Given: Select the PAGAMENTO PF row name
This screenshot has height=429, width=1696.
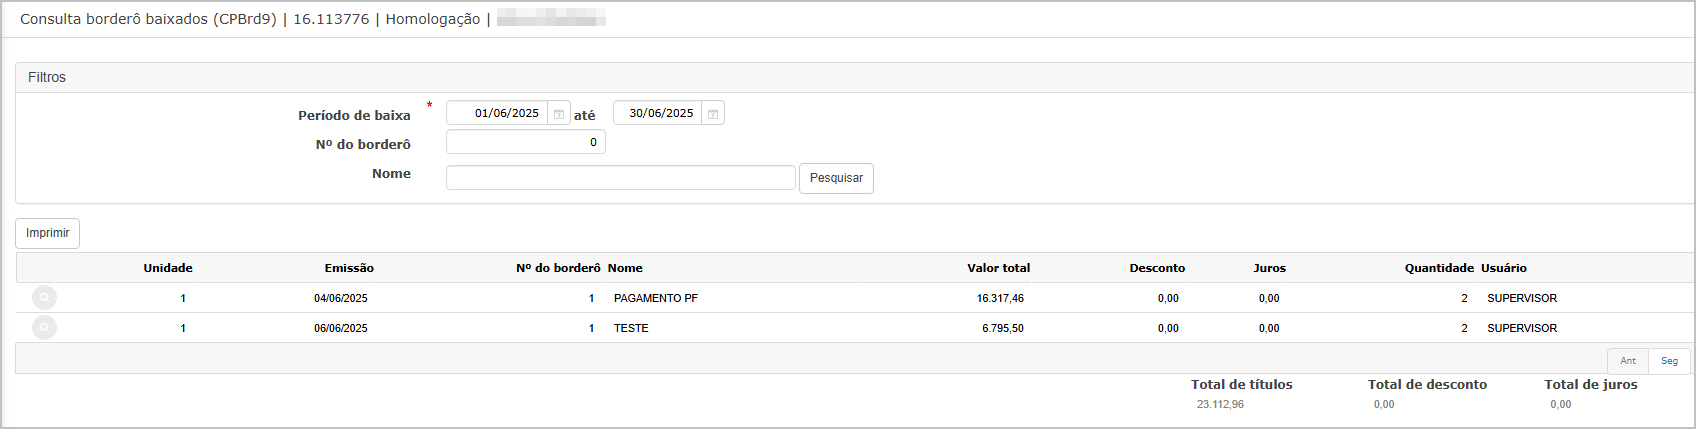Looking at the screenshot, I should [656, 298].
